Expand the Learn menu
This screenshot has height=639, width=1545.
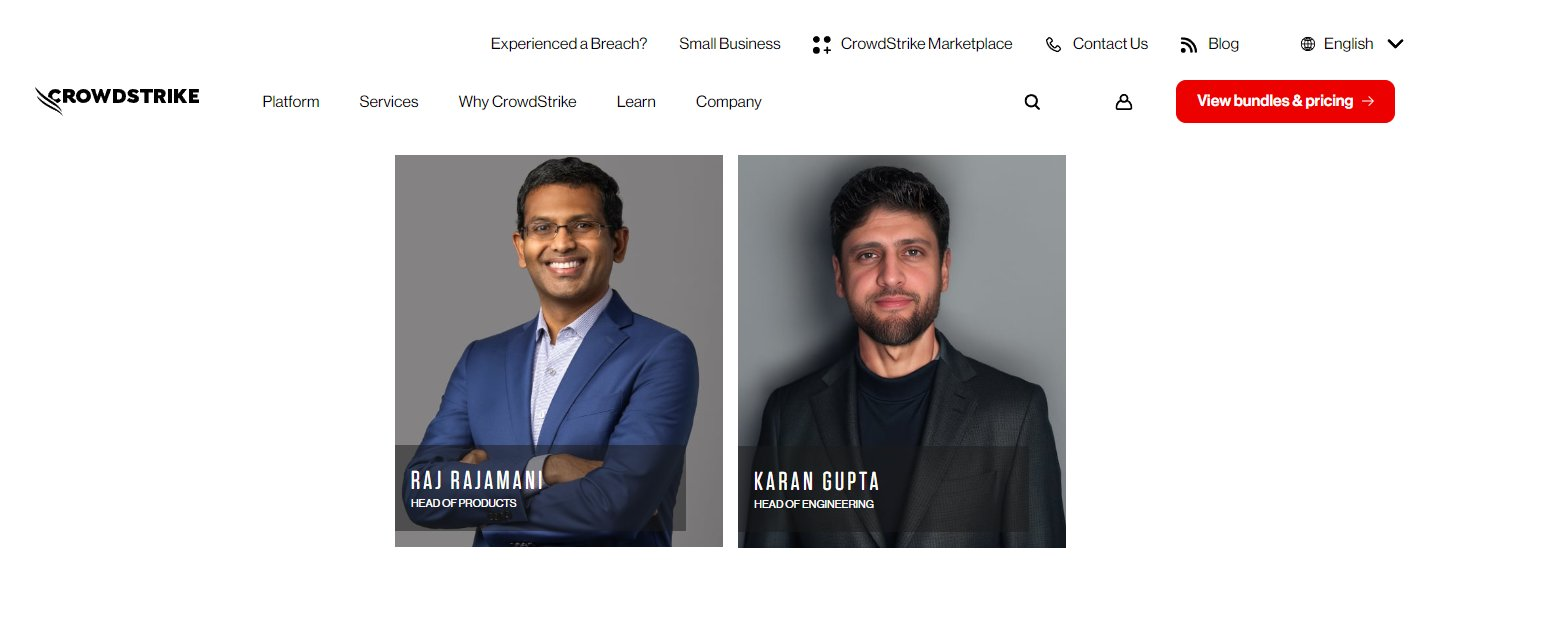pyautogui.click(x=636, y=102)
